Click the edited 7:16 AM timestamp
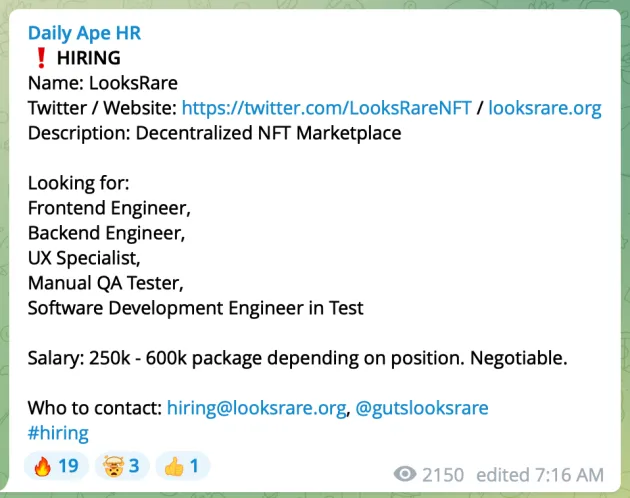Screen dimensions: 630x498 point(540,475)
